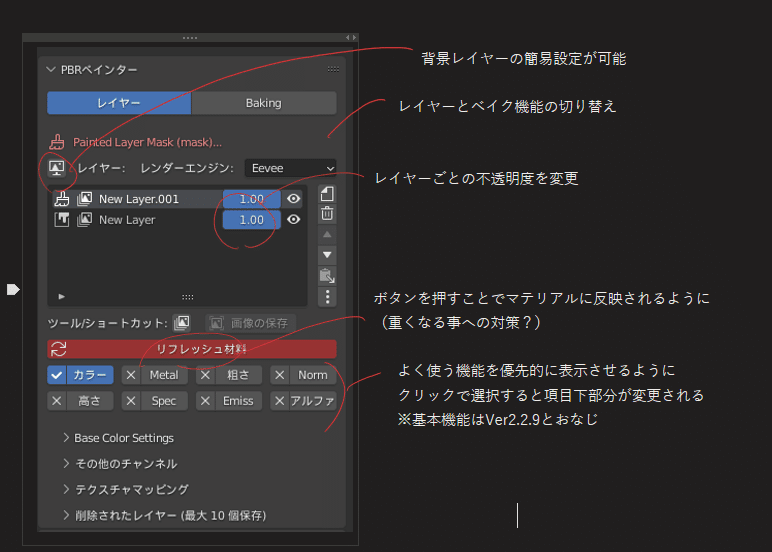Enable the Spec channel X toggle

(131, 401)
